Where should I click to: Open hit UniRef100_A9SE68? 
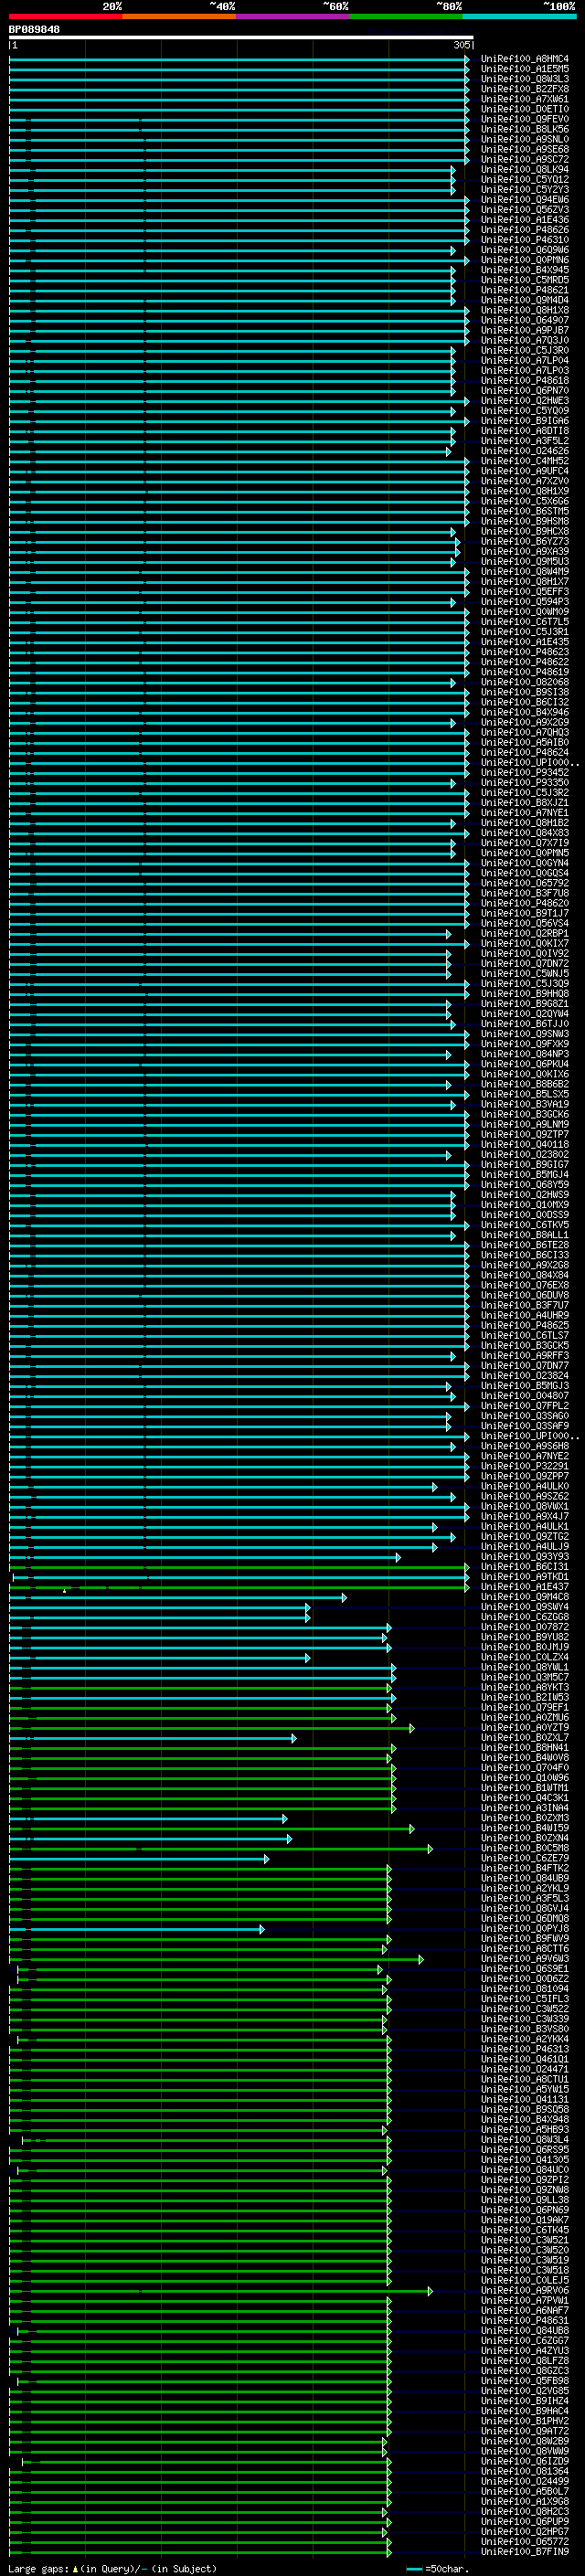(524, 149)
